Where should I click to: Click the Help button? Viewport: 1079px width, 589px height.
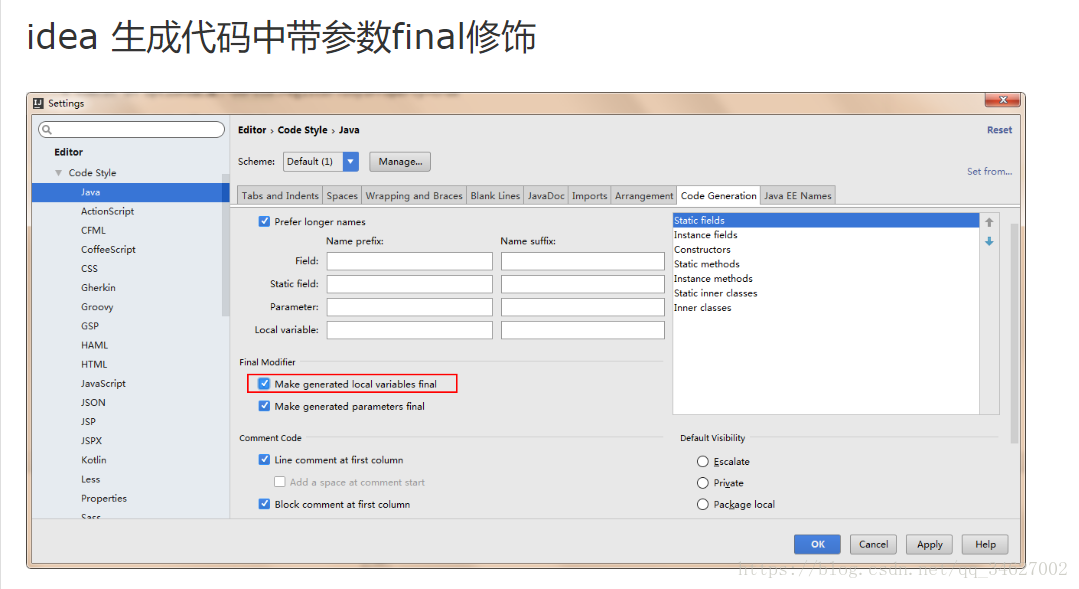point(985,544)
